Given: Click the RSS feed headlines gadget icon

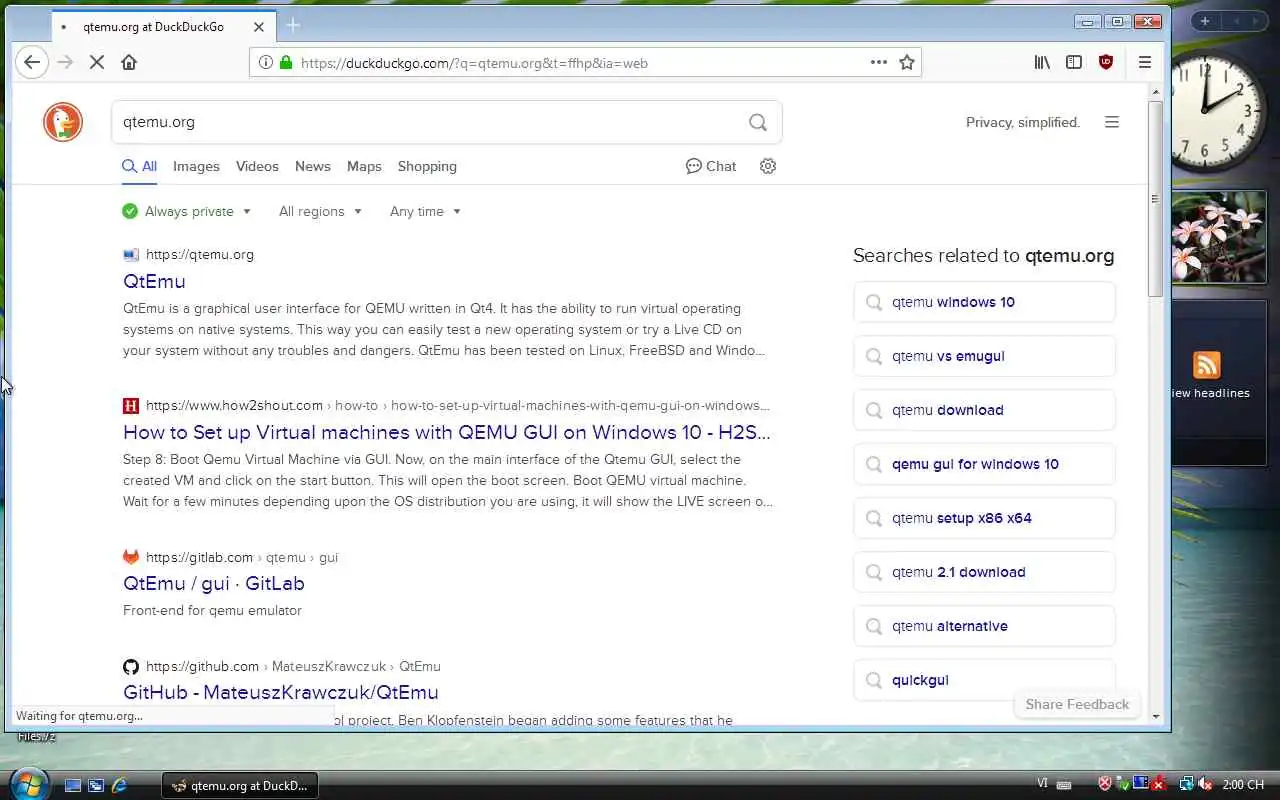Looking at the screenshot, I should pyautogui.click(x=1207, y=365).
